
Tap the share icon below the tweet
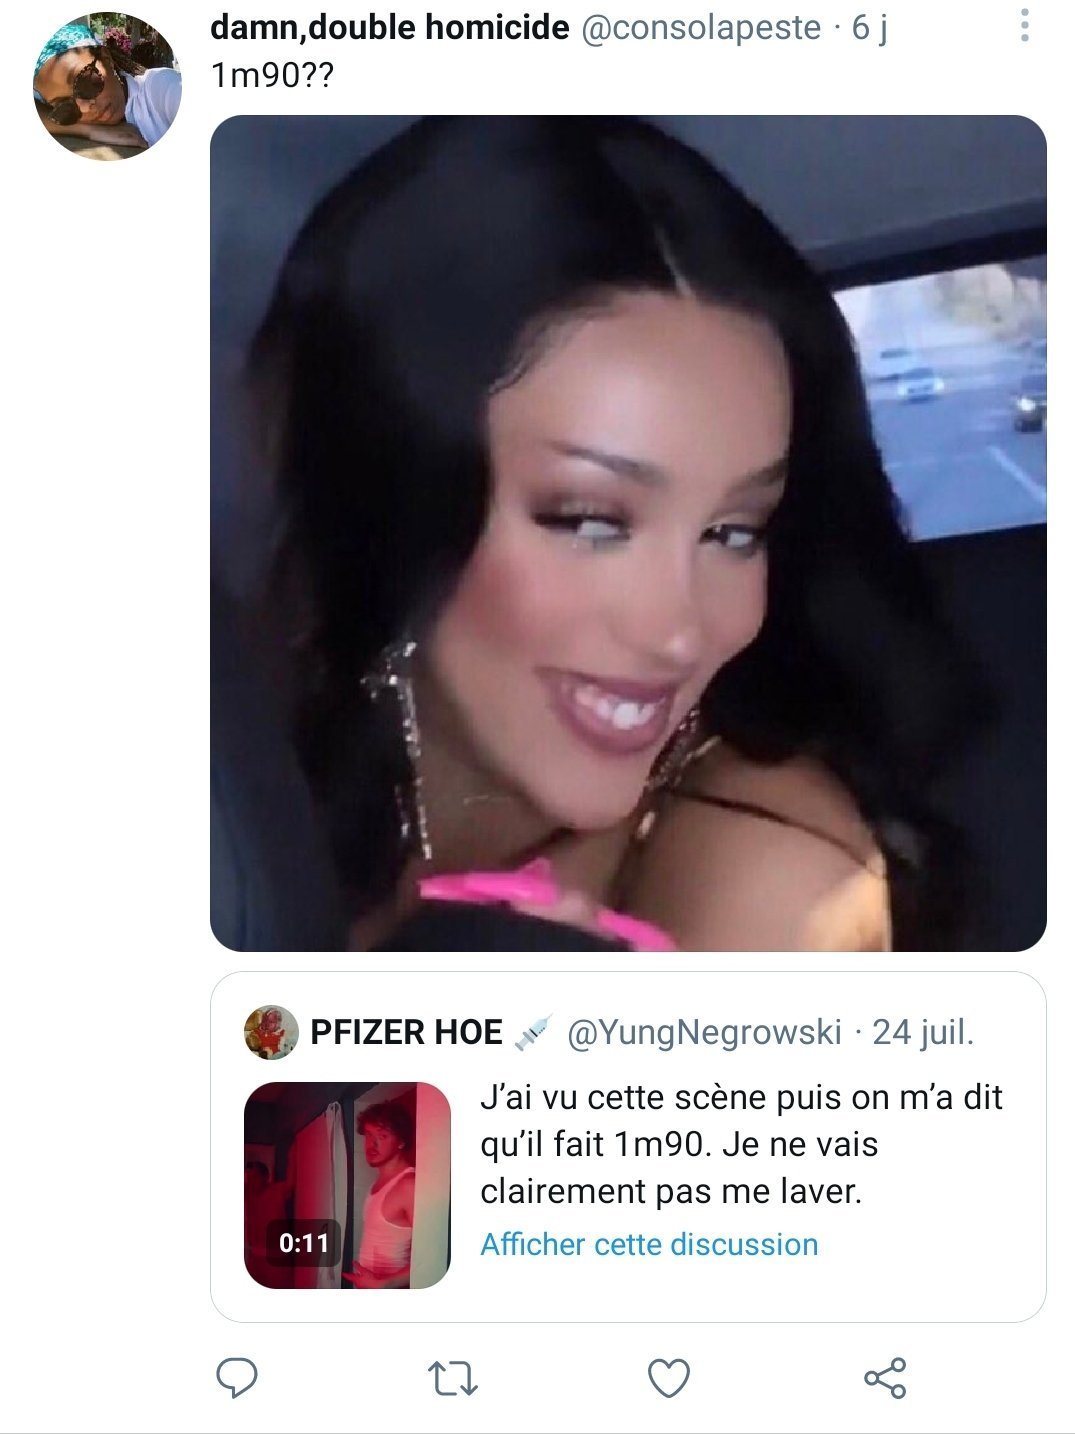click(x=885, y=1378)
